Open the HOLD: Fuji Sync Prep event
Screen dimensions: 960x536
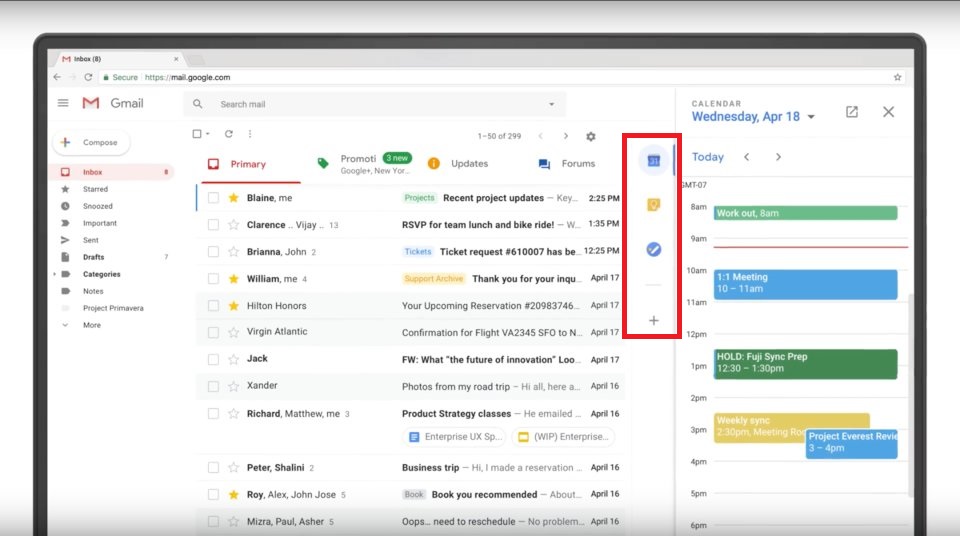805,364
